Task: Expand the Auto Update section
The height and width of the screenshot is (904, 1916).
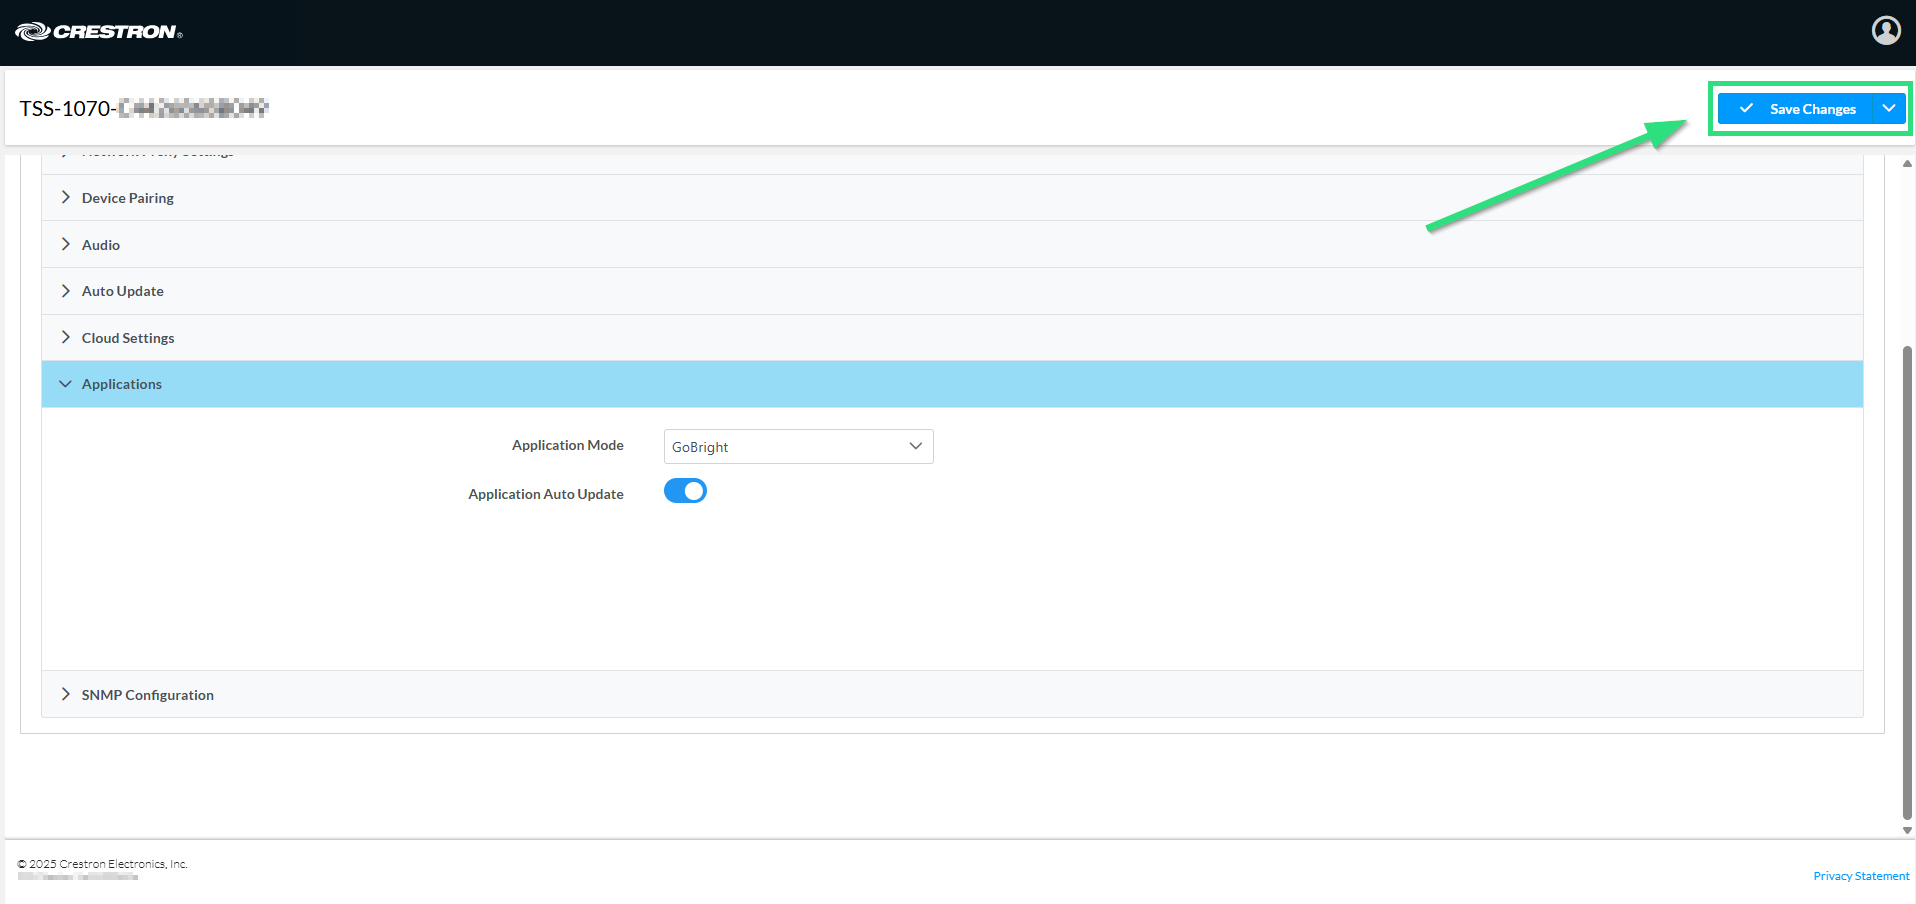Action: 123,291
